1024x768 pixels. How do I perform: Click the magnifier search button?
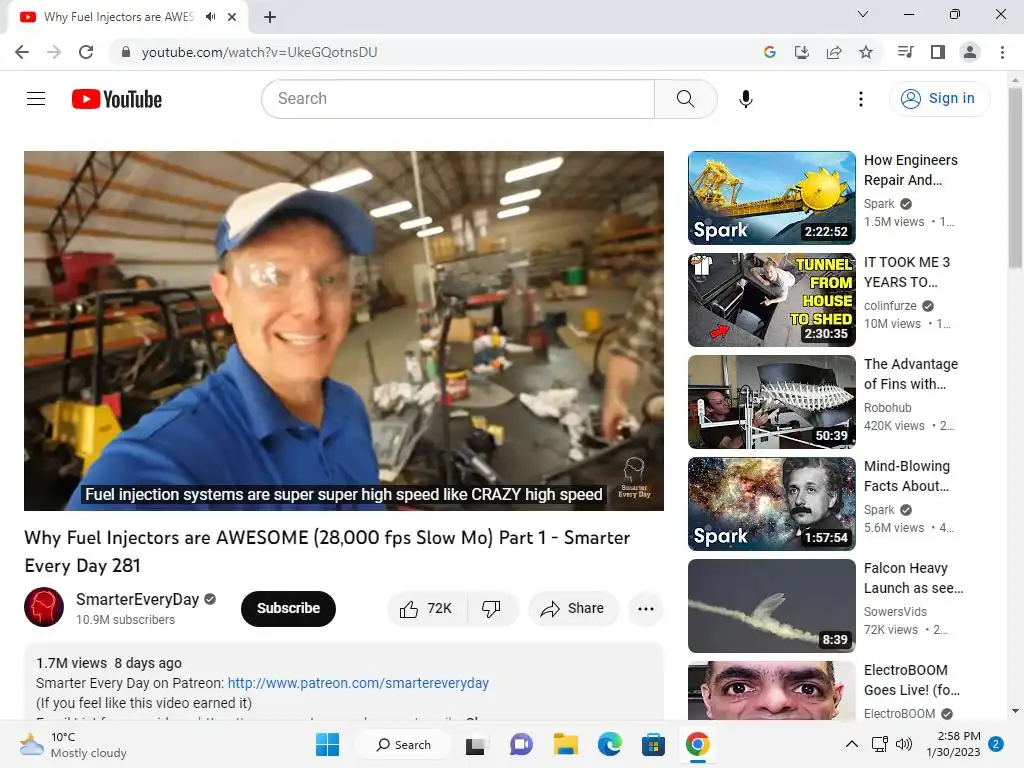tap(686, 99)
